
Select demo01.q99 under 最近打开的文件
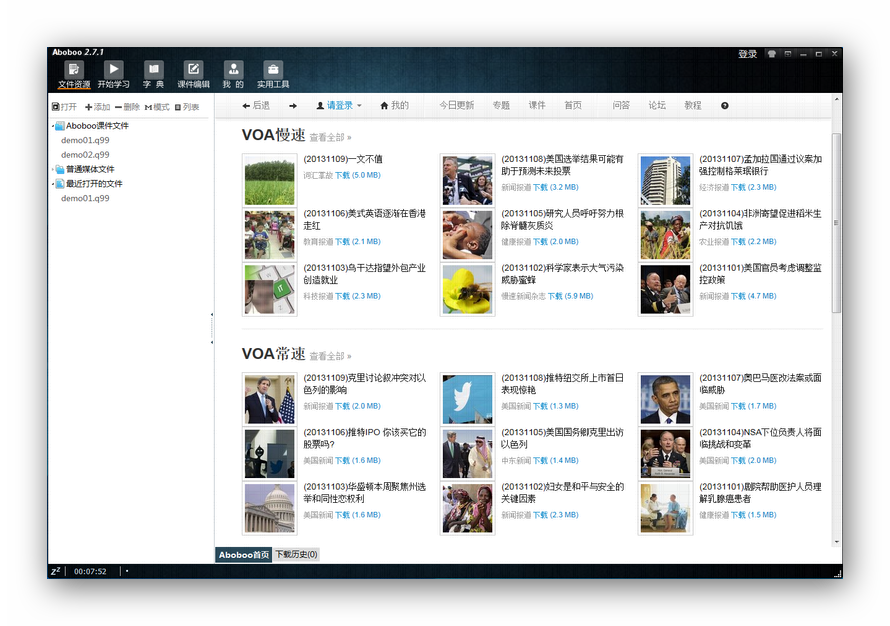(85, 198)
